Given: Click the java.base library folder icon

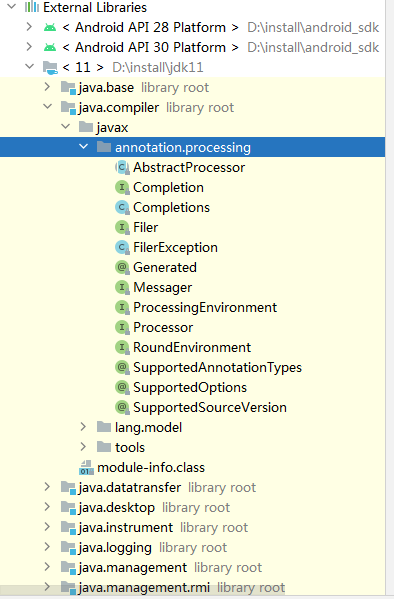Looking at the screenshot, I should click(x=68, y=87).
